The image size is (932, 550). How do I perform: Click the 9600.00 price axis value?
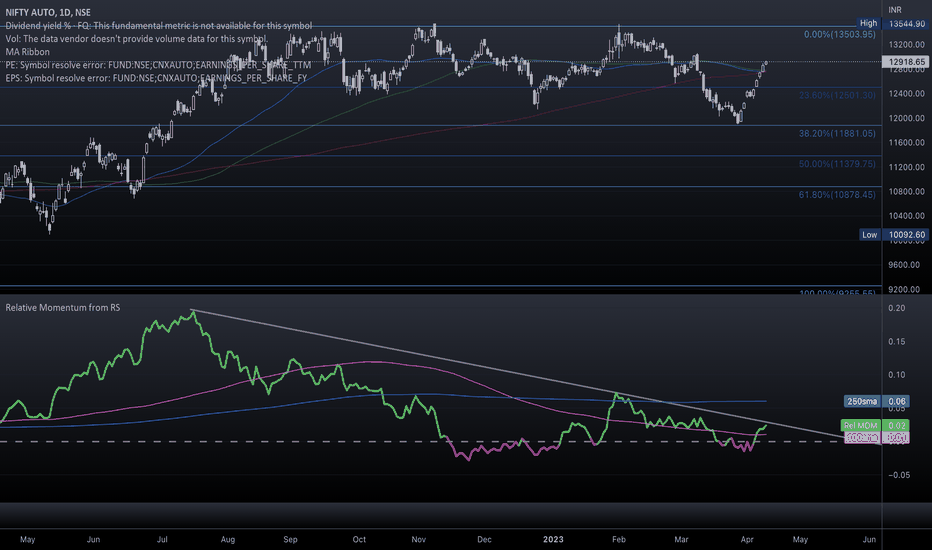[906, 265]
